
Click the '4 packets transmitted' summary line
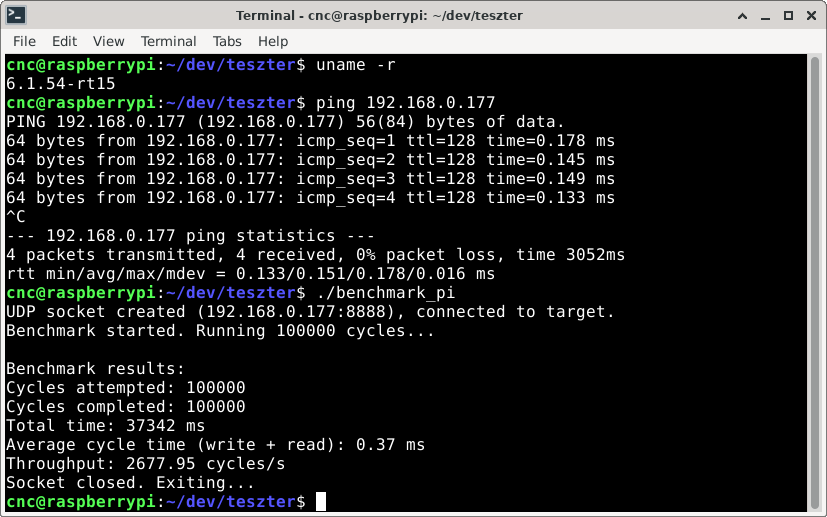point(315,254)
